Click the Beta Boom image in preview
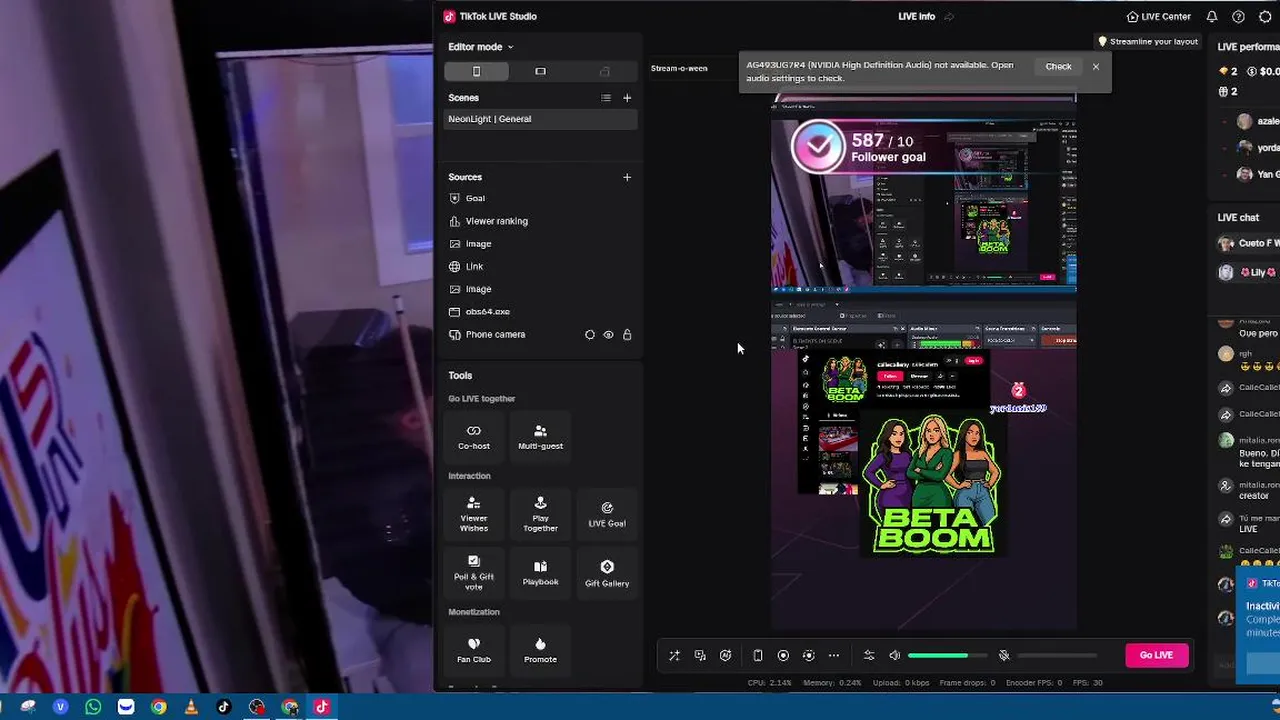The width and height of the screenshot is (1280, 720). (x=933, y=484)
